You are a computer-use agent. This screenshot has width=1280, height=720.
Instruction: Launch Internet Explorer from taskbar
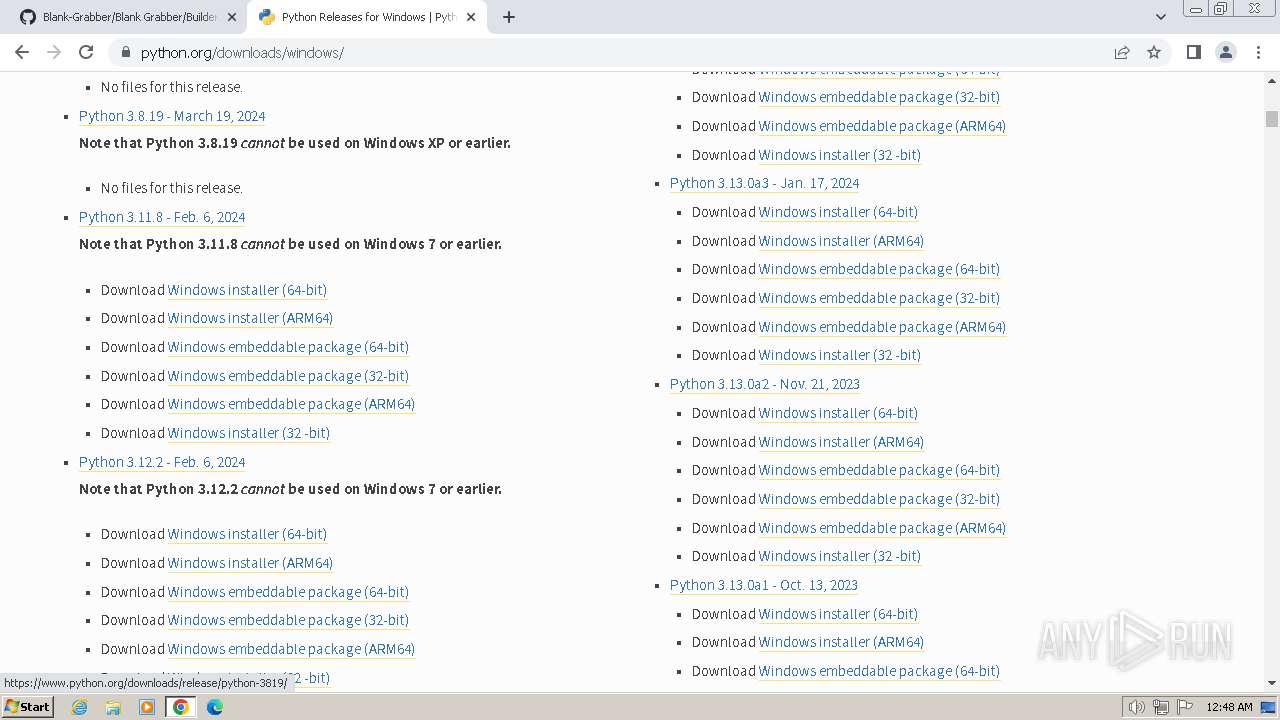80,707
